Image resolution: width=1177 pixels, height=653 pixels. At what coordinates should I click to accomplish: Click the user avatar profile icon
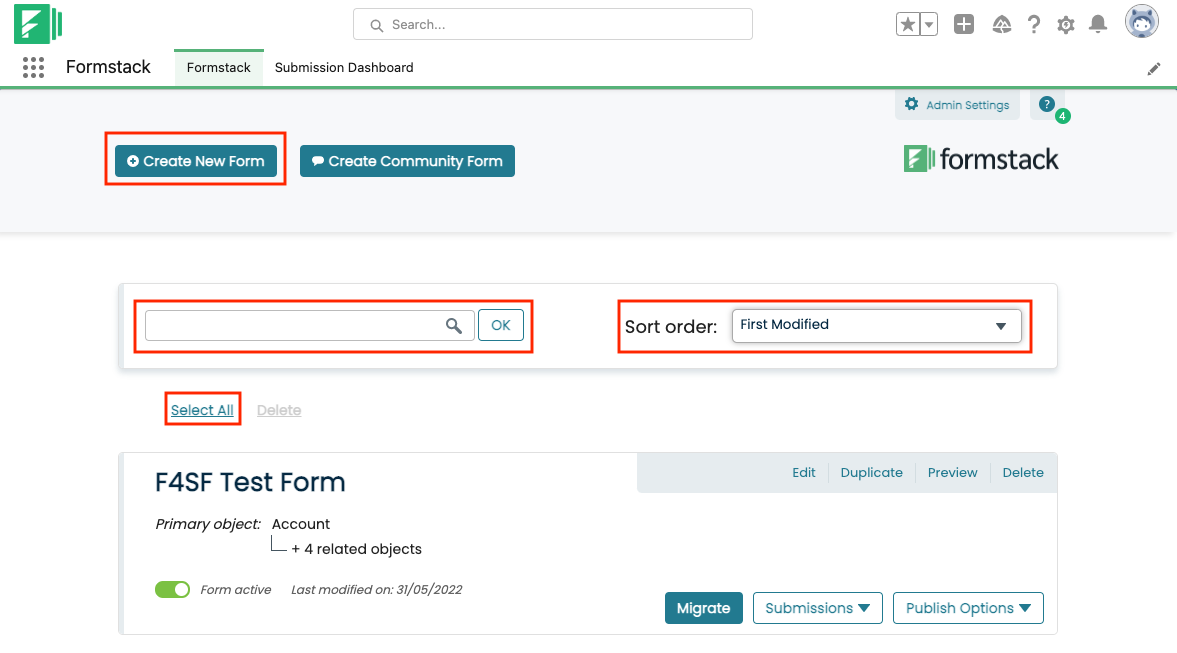[x=1141, y=22]
